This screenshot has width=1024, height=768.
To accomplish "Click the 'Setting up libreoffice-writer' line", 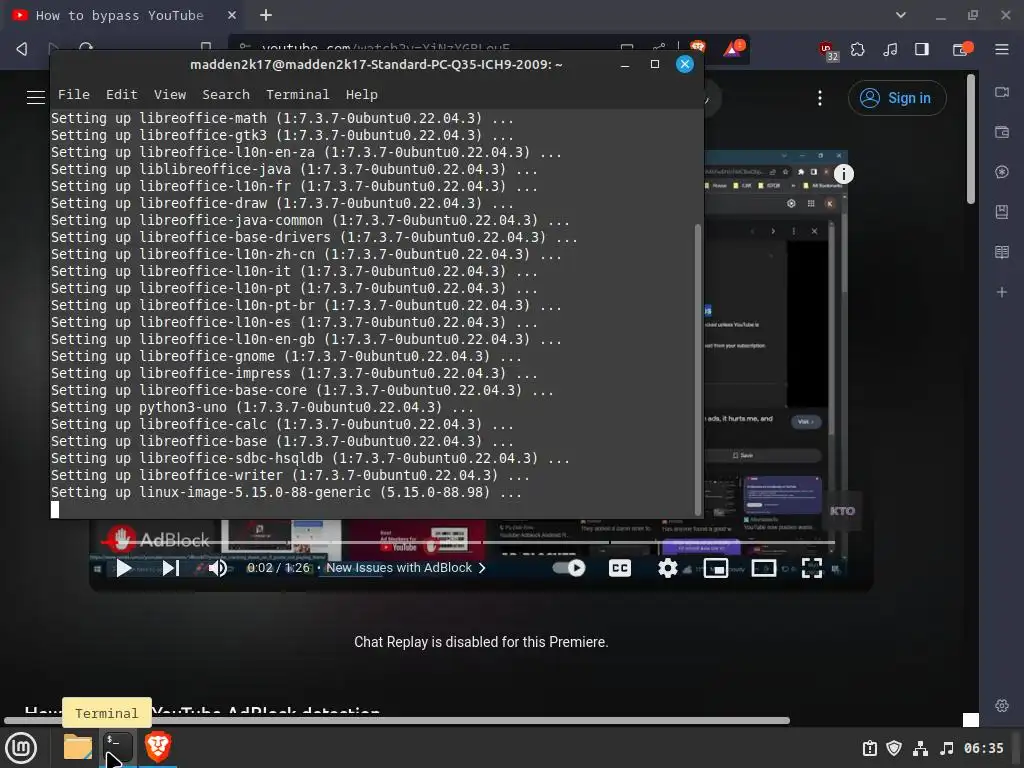I will point(291,475).
